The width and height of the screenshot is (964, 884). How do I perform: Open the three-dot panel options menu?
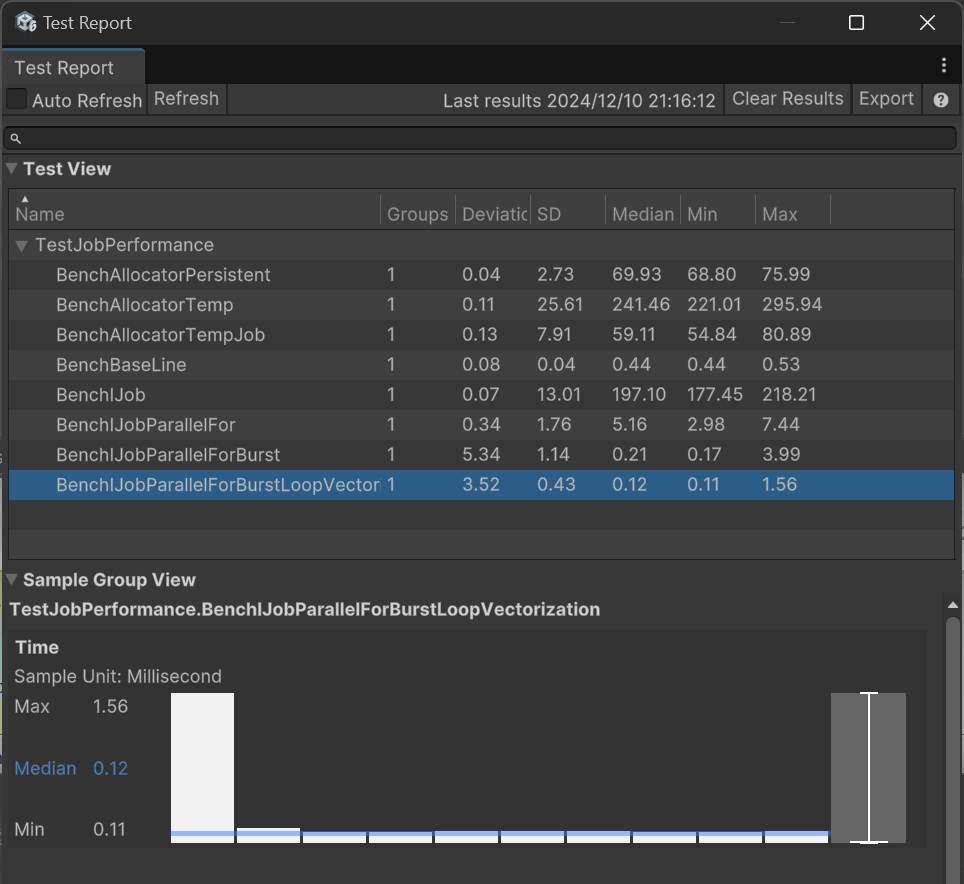click(943, 66)
